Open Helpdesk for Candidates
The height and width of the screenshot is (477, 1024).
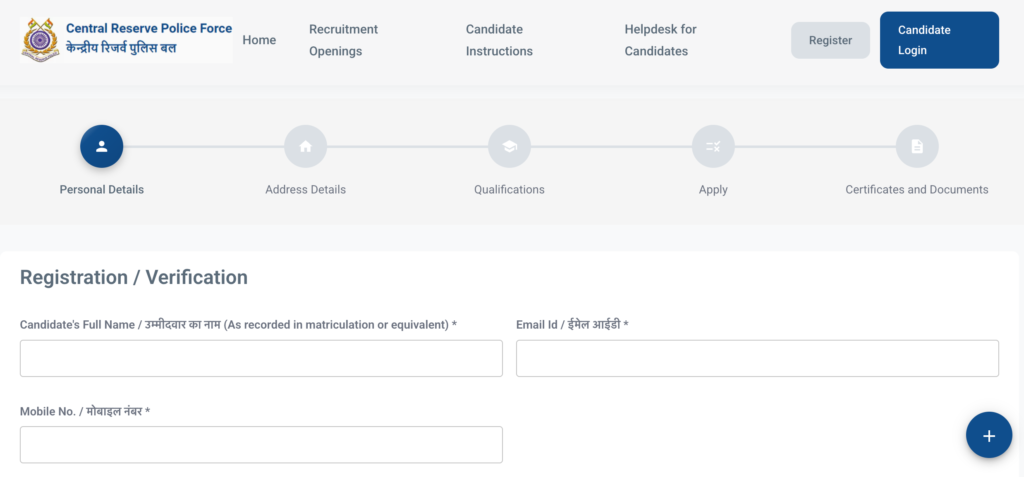pos(660,40)
